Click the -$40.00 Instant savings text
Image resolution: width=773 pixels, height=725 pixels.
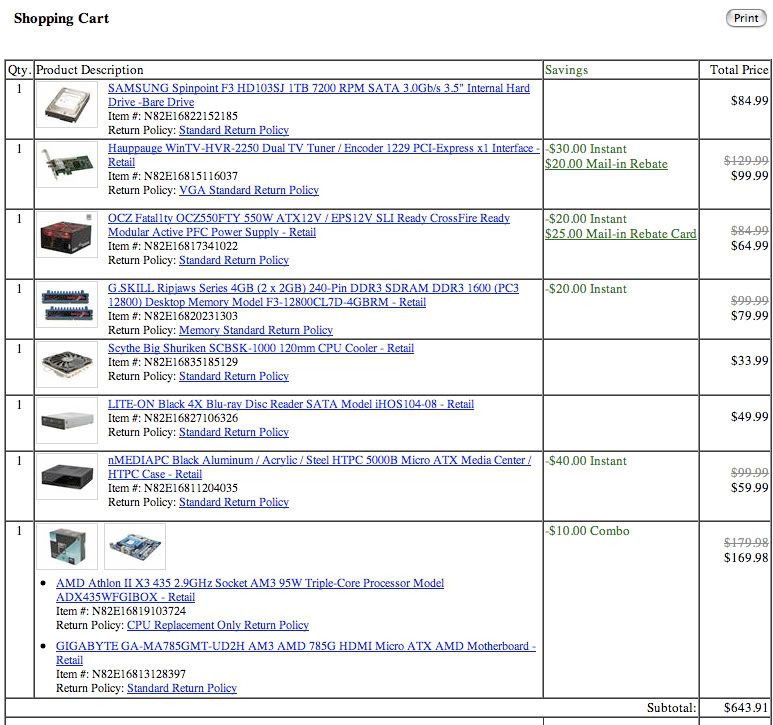pyautogui.click(x=586, y=461)
